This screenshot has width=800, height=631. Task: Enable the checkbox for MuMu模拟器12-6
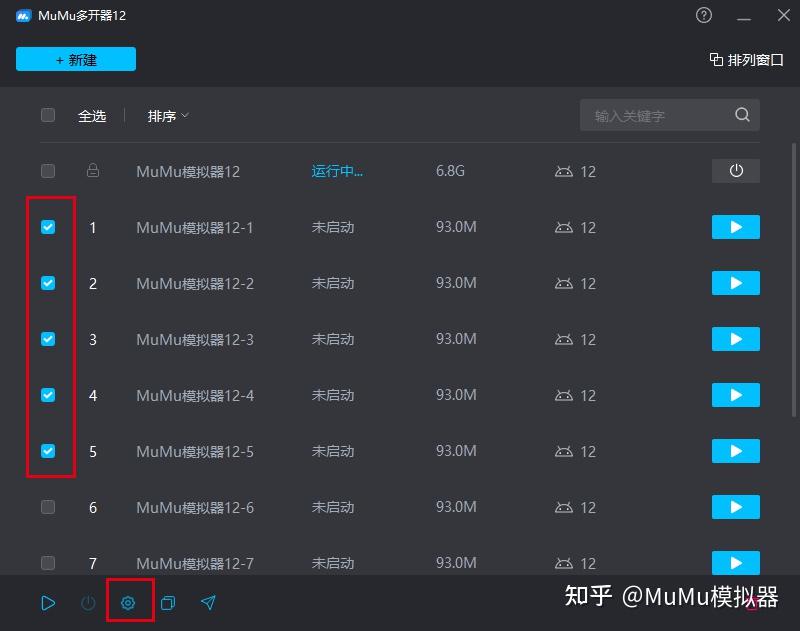pyautogui.click(x=47, y=507)
